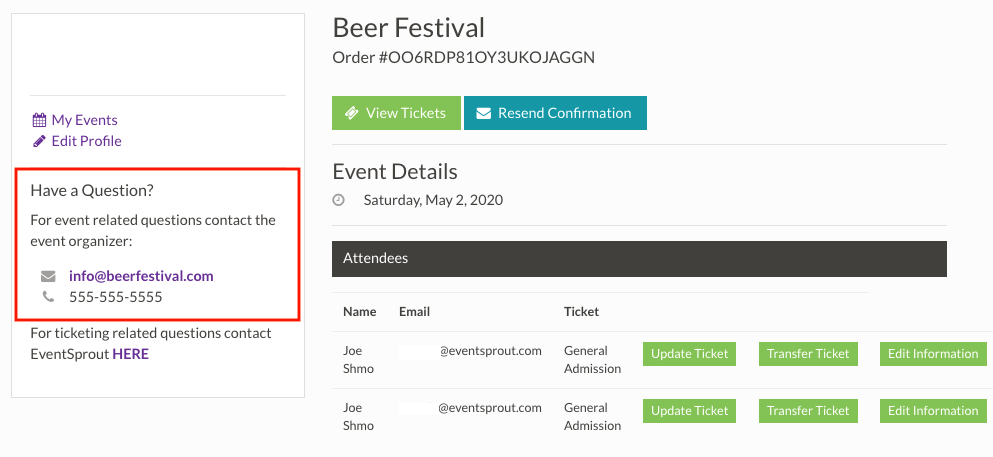The width and height of the screenshot is (993, 457).
Task: Follow the EventSprout HERE link
Action: 130,354
